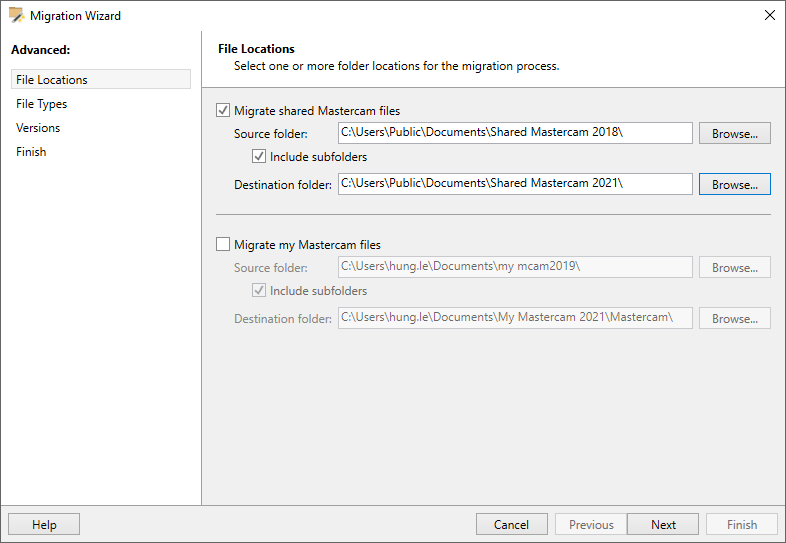
Task: Uncheck Include subfolders under shared files
Action: pyautogui.click(x=259, y=156)
